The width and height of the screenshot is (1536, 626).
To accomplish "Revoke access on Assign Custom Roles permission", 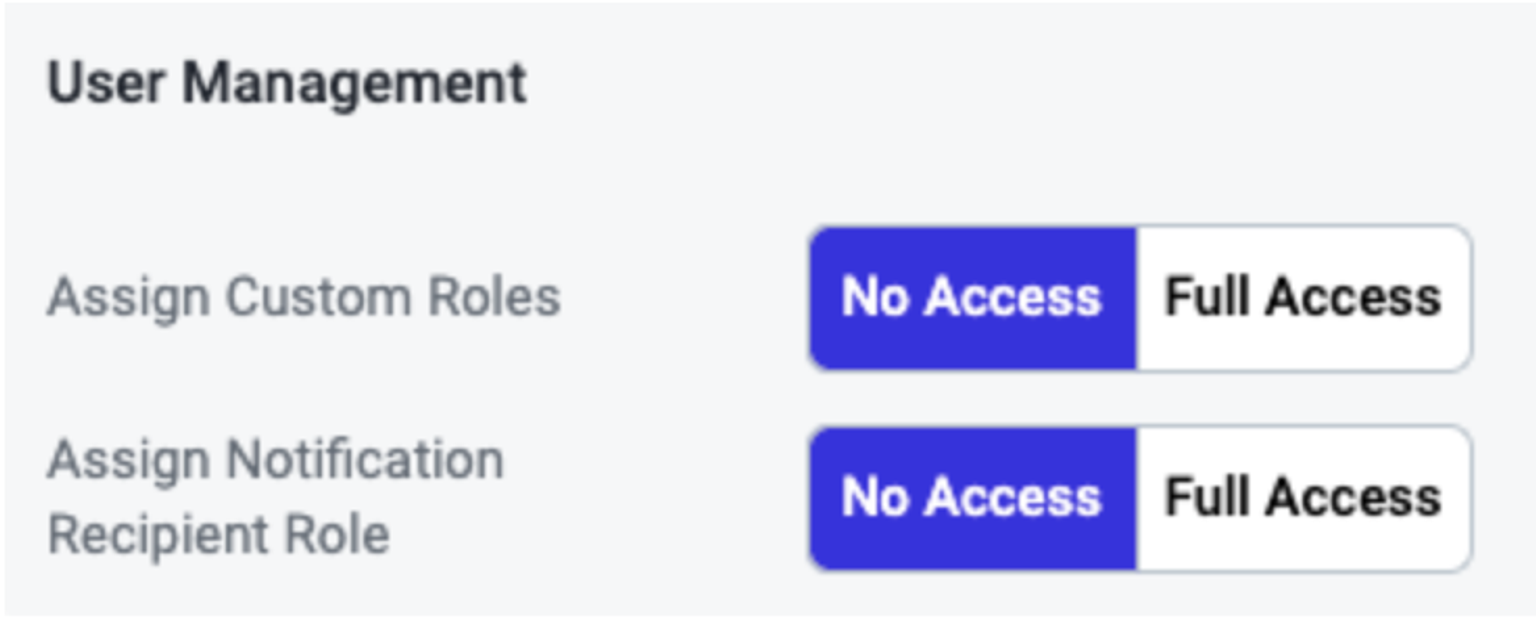I will 972,298.
